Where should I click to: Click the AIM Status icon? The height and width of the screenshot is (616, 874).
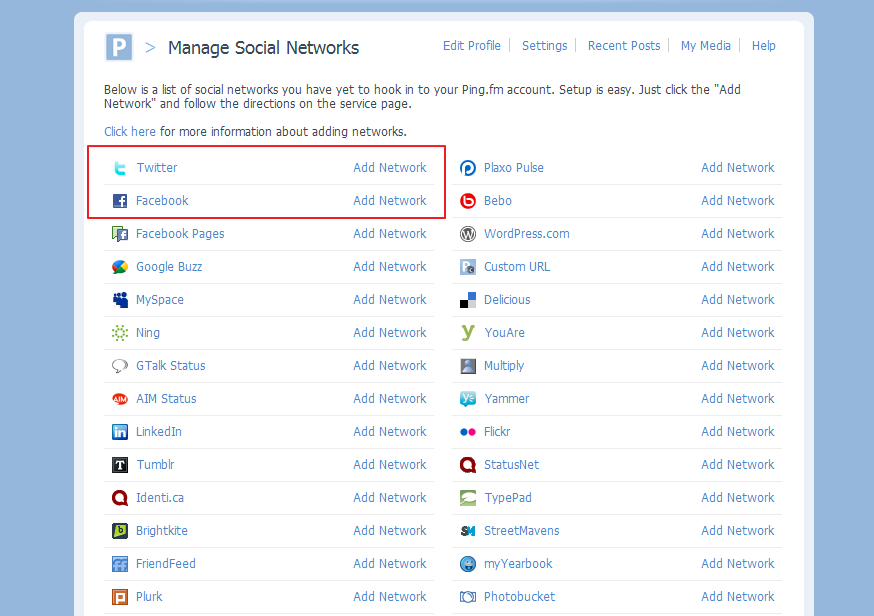pyautogui.click(x=120, y=399)
